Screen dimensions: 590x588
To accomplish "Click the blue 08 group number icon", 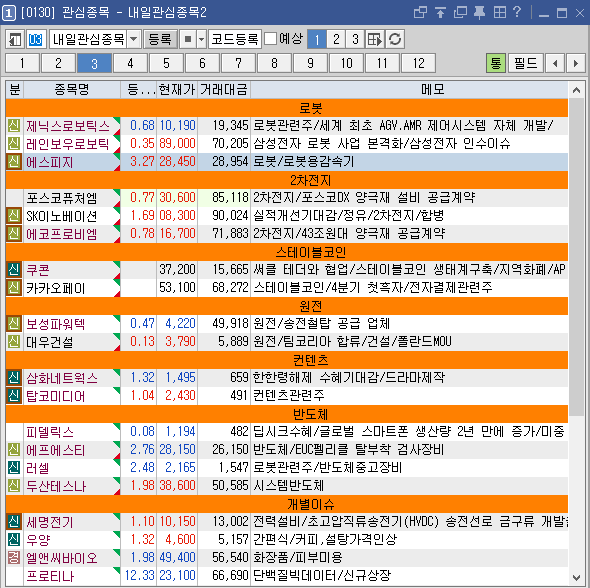I will pyautogui.click(x=36, y=39).
